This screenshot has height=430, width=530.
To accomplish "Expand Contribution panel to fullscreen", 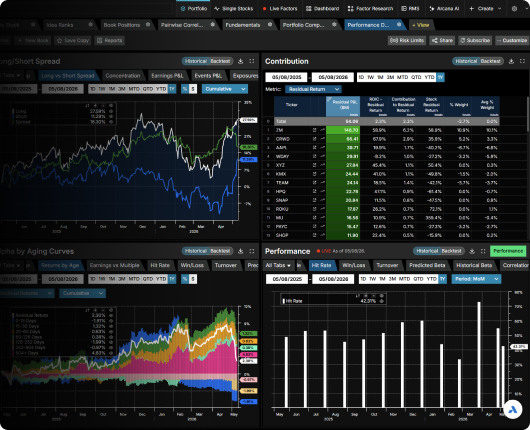I will pyautogui.click(x=522, y=61).
